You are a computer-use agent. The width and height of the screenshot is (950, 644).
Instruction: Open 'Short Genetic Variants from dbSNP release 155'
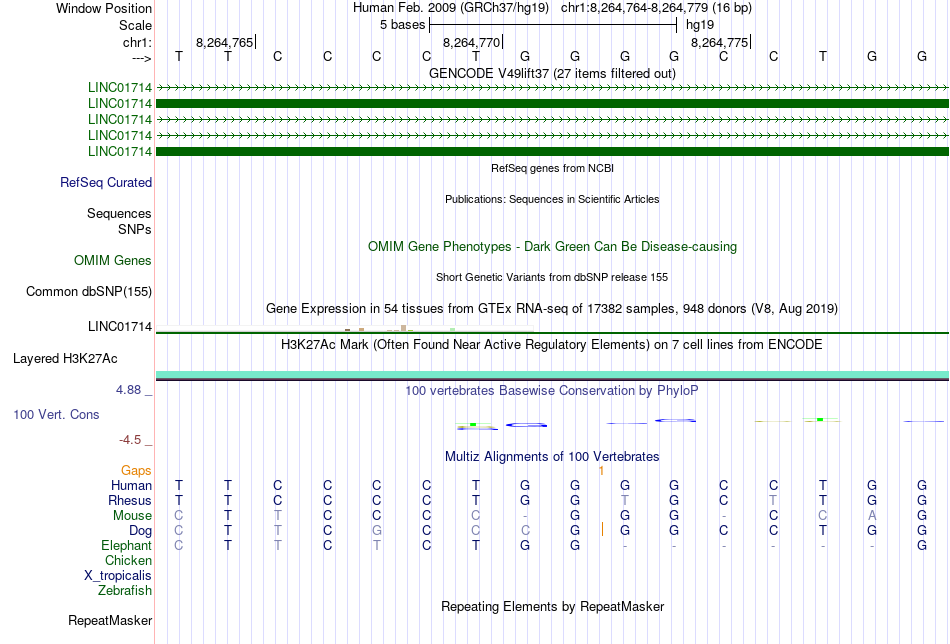552,277
